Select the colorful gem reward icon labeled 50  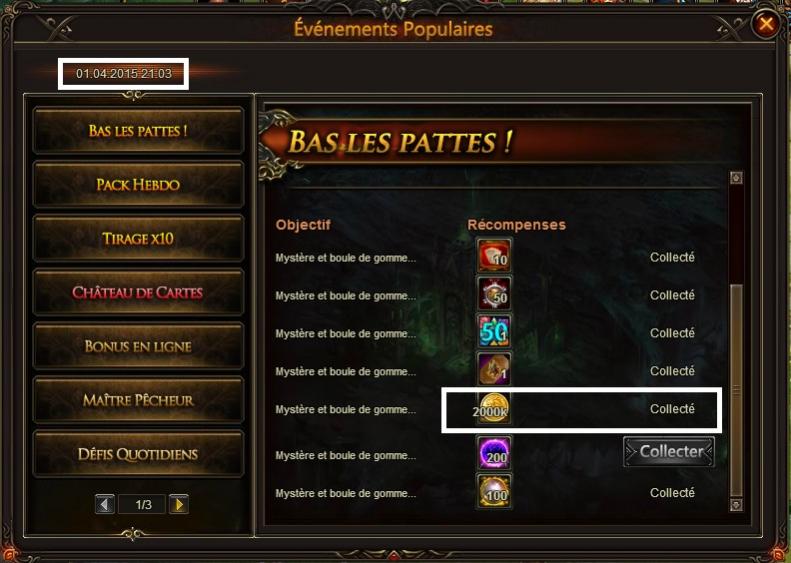tap(494, 331)
